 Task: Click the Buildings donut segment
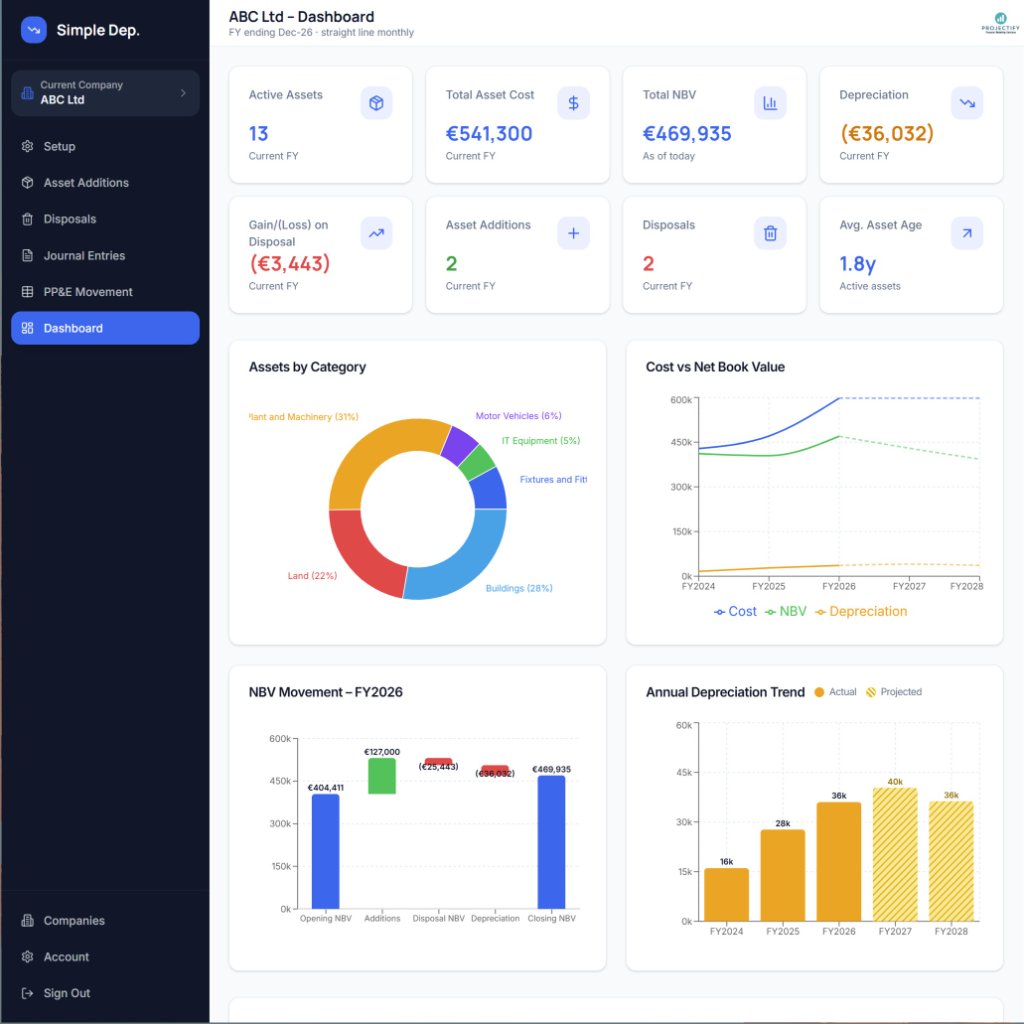tap(465, 563)
